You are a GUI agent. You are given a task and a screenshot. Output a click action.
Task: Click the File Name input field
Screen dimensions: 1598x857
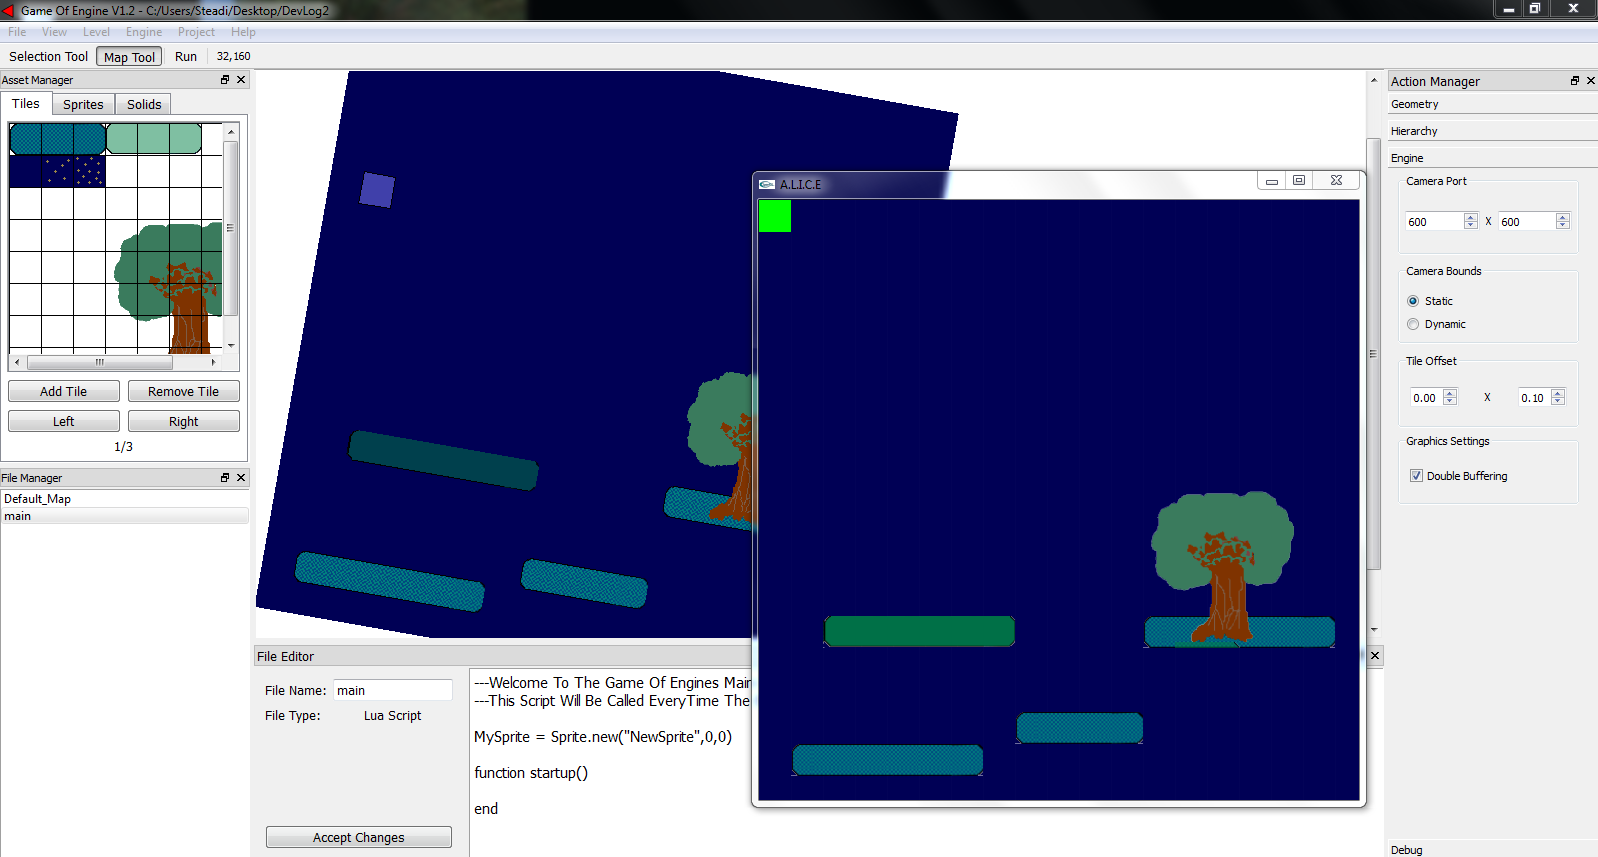[393, 691]
